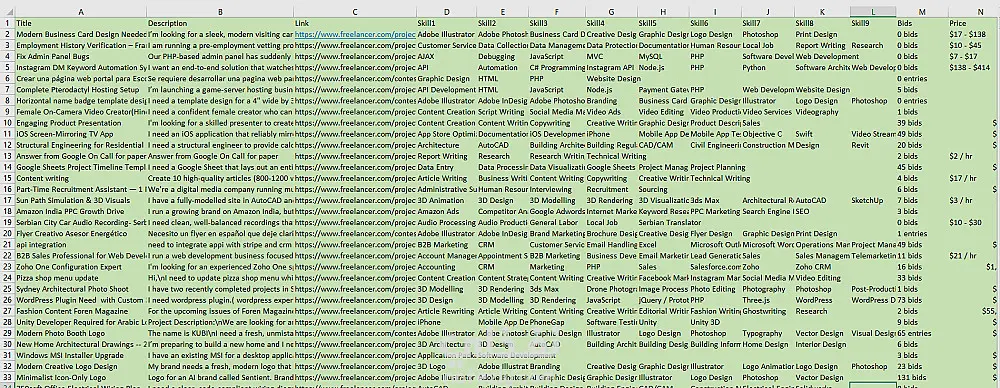The width and height of the screenshot is (1000, 388).
Task: Select the "39 bids" cell
Action: coord(922,123)
